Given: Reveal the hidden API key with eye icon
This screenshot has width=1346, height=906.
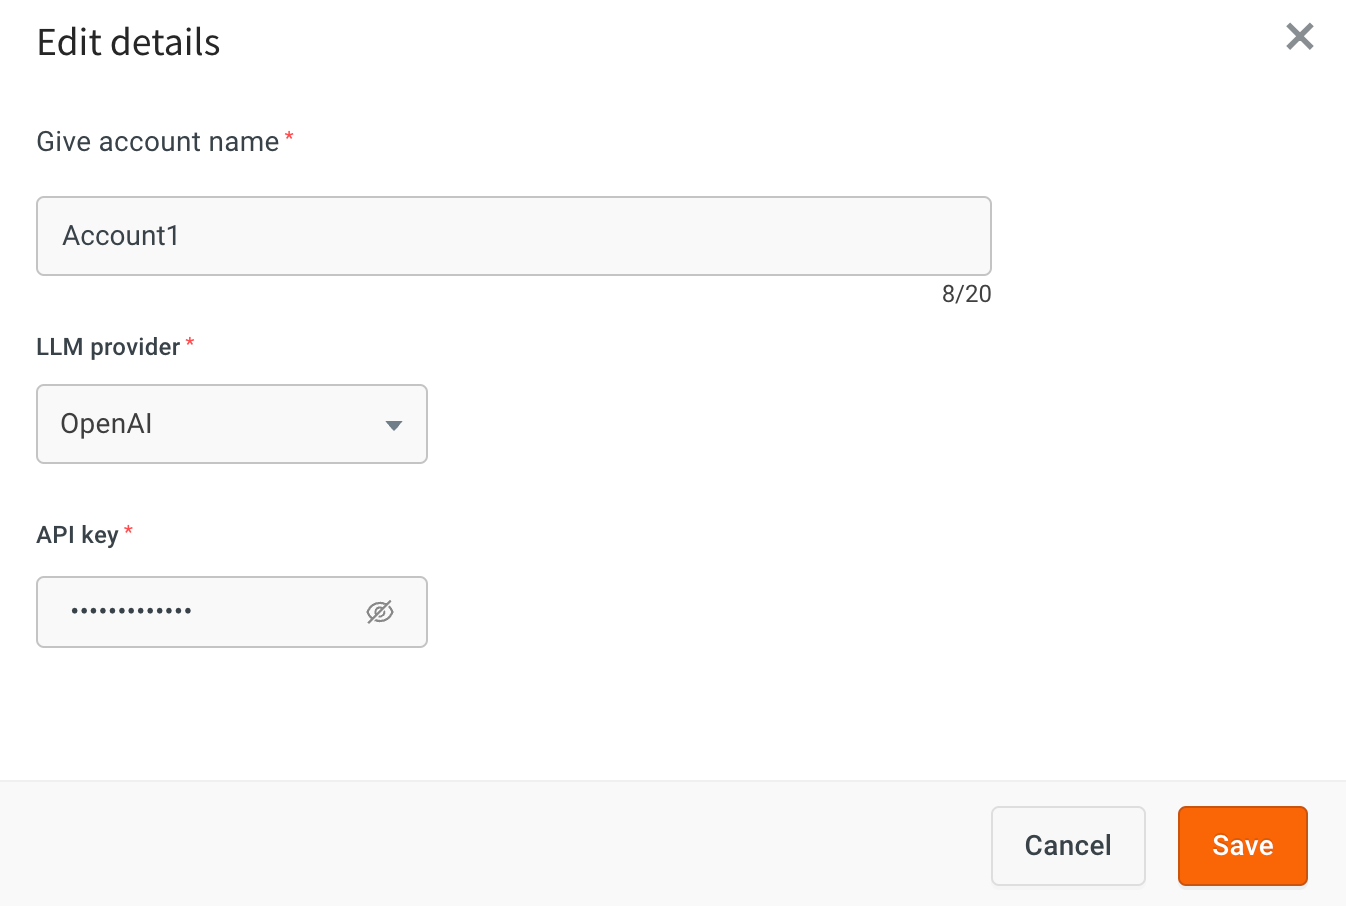Looking at the screenshot, I should pos(380,612).
